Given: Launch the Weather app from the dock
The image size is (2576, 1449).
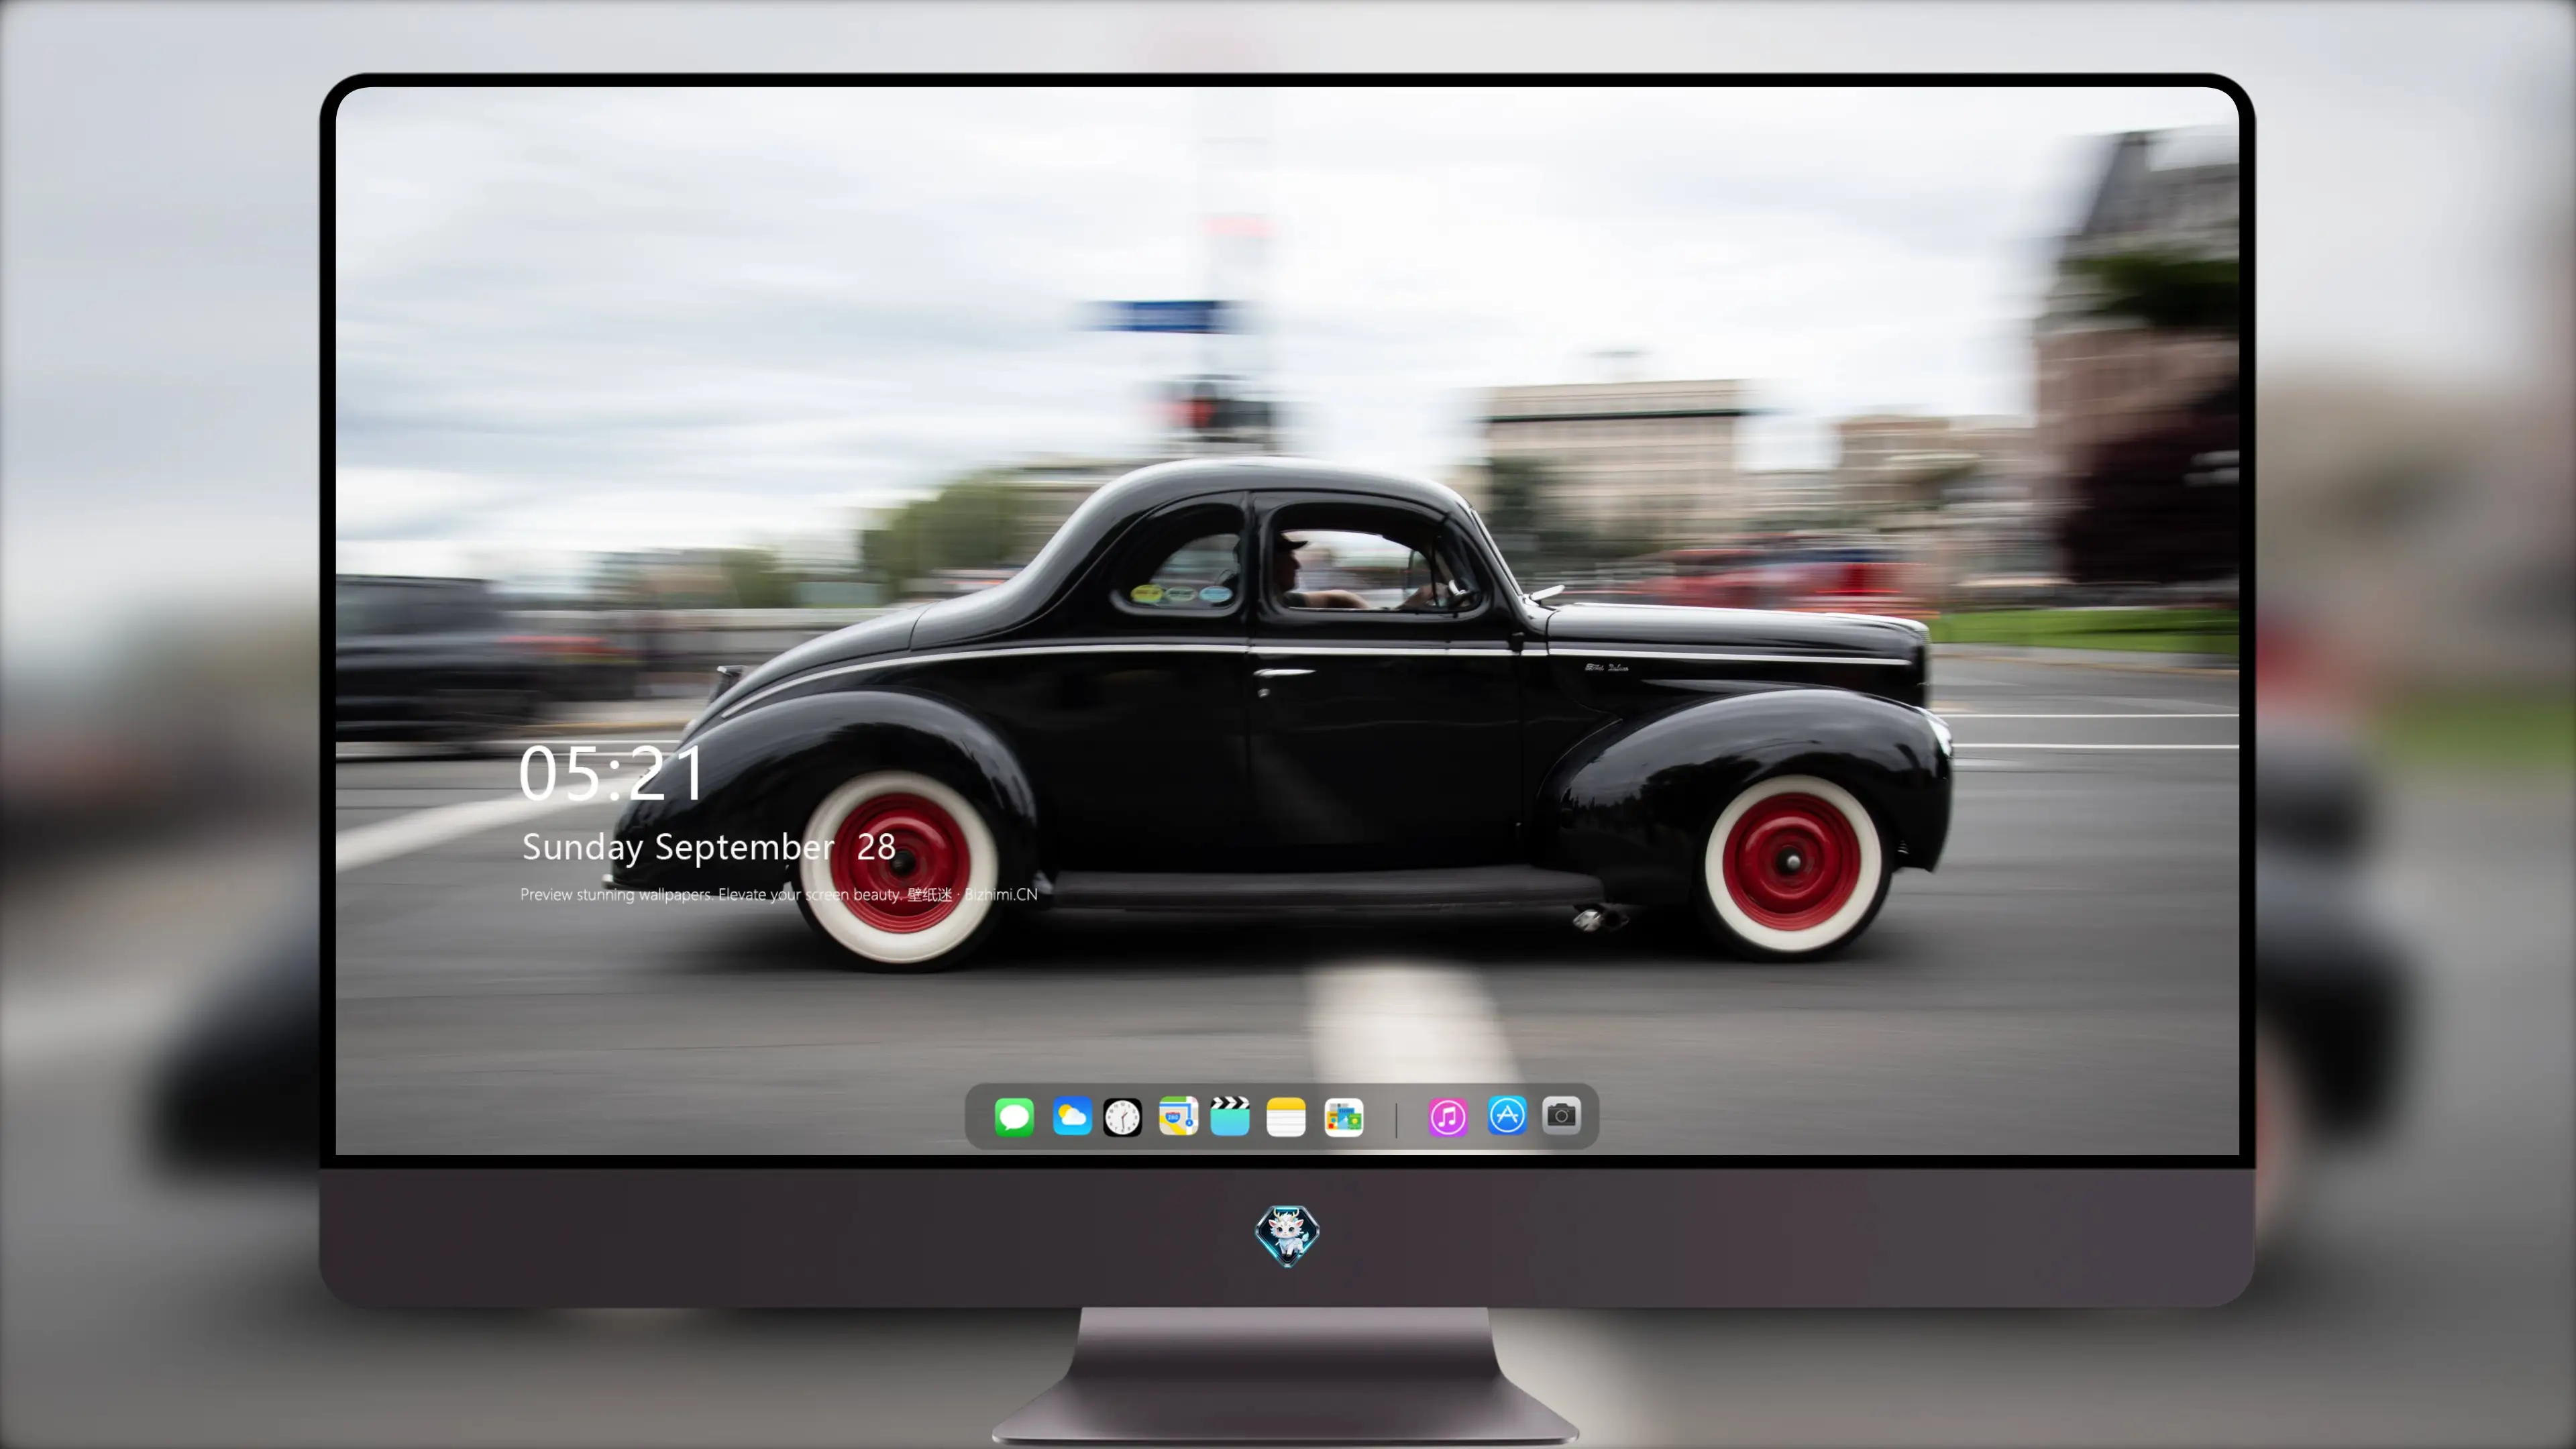Looking at the screenshot, I should [1072, 1116].
